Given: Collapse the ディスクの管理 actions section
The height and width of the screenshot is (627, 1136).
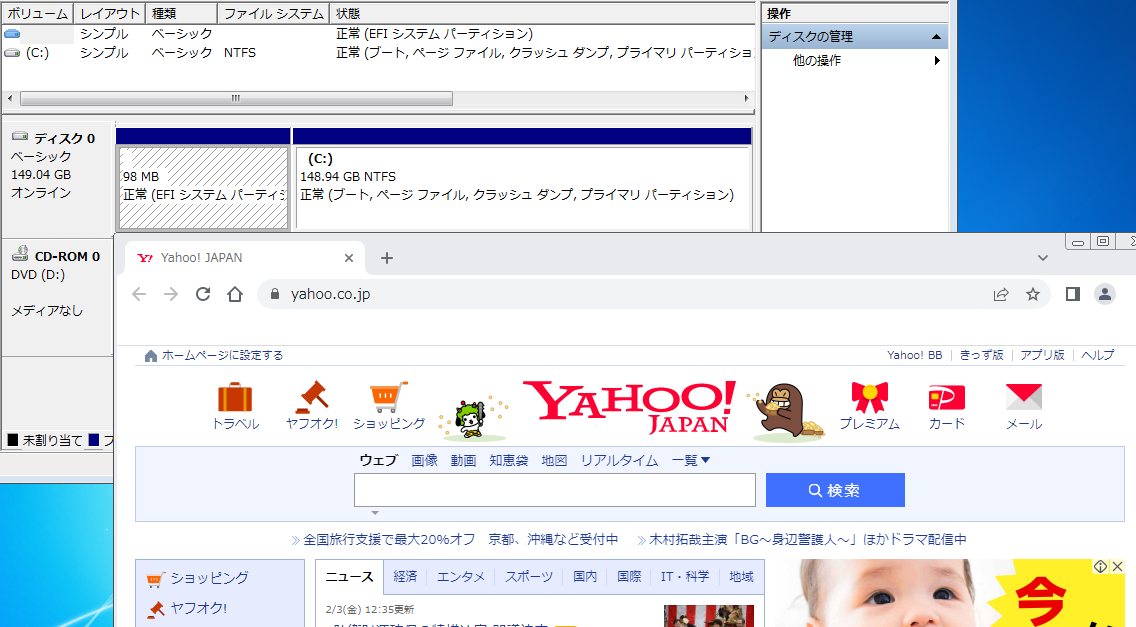Looking at the screenshot, I should [936, 36].
